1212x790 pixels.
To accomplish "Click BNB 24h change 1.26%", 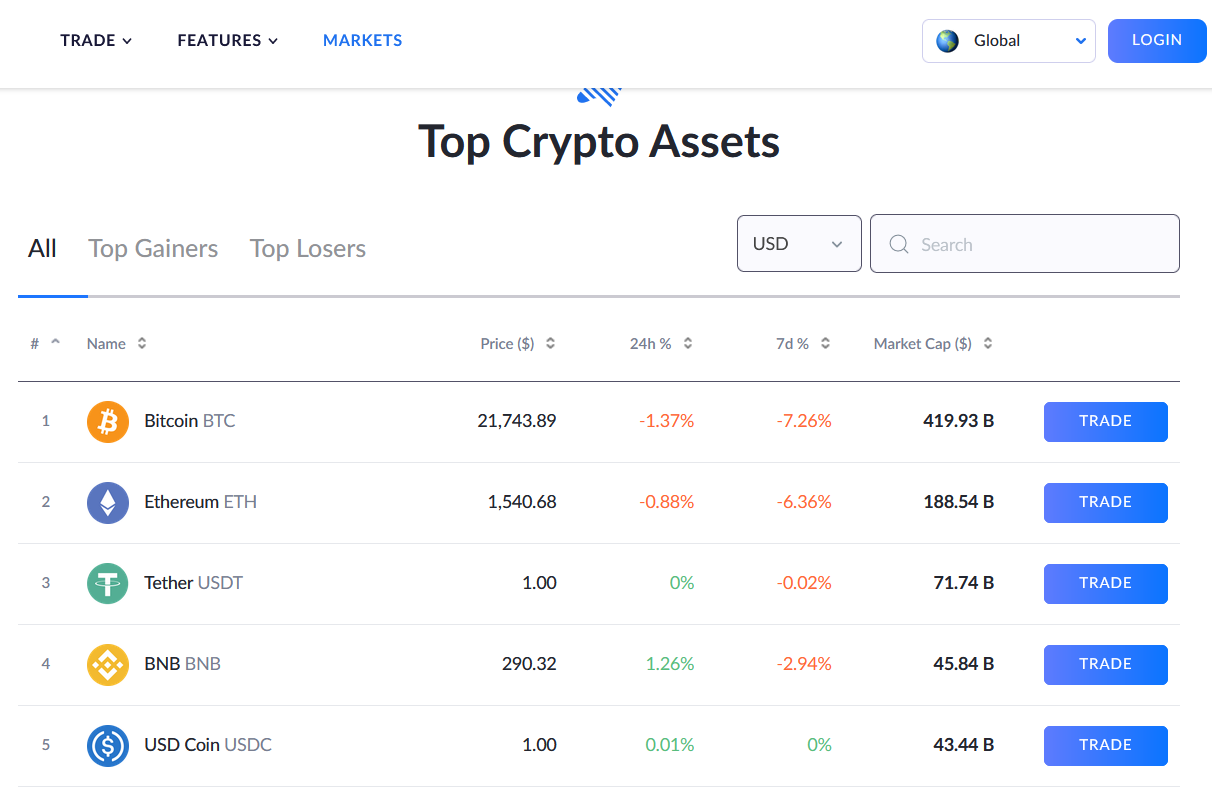I will (x=670, y=664).
